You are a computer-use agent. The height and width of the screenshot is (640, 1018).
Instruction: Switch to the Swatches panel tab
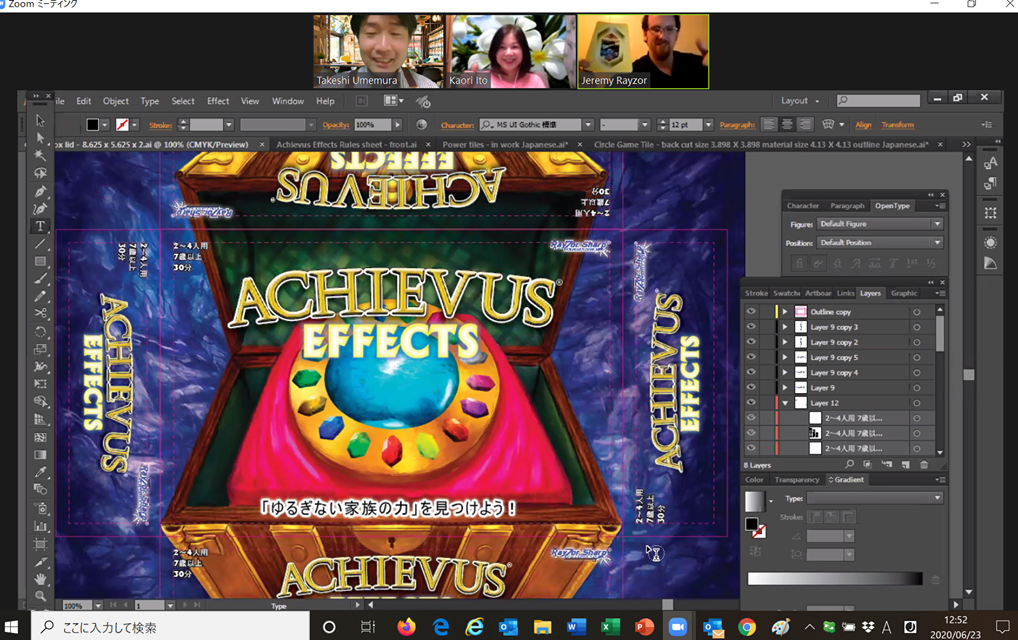pos(786,293)
